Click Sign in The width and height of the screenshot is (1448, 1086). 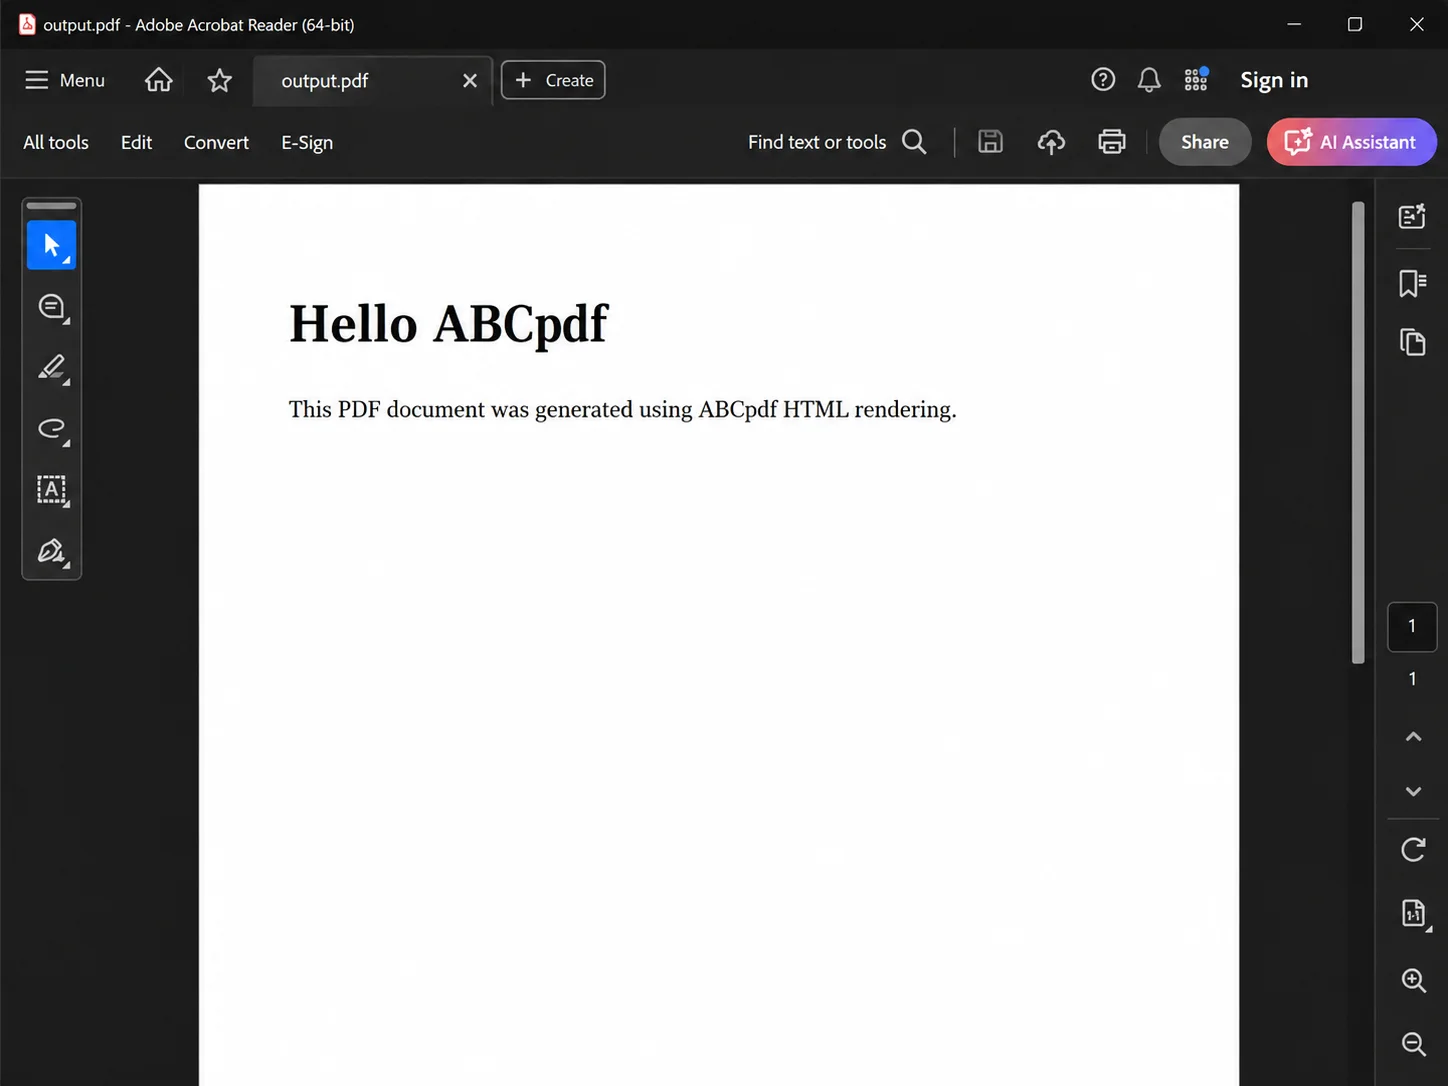1274,80
